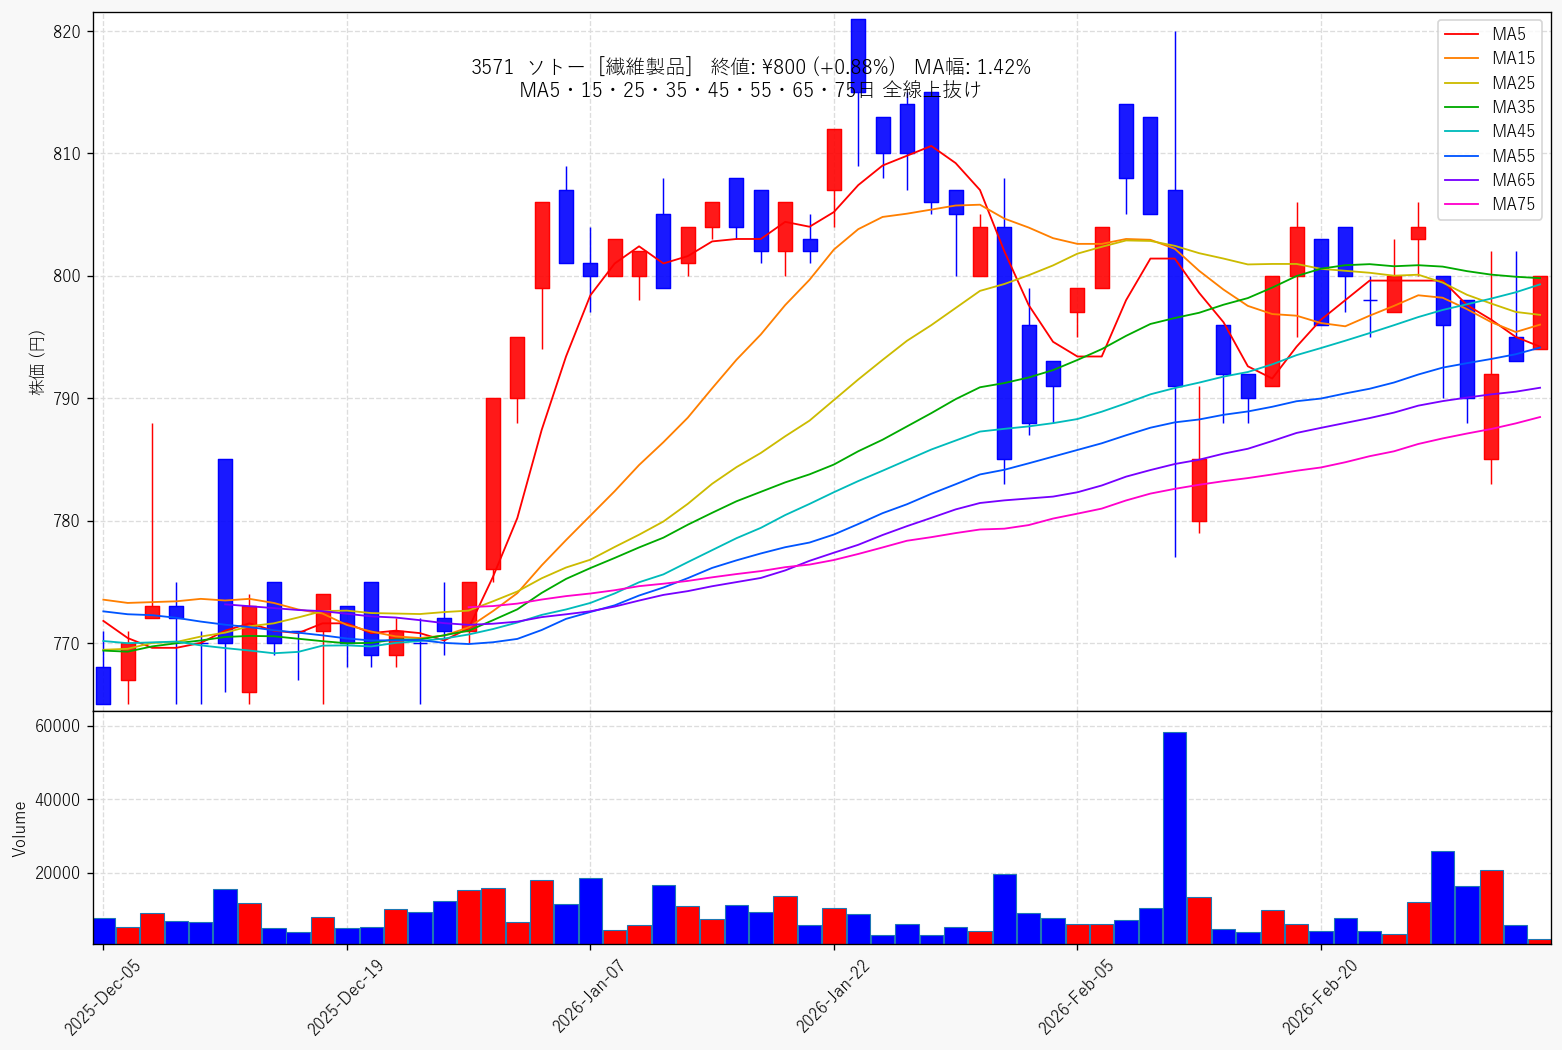Screen dimensions: 1562x1050
Task: Click the 780 price axis label
Action: point(66,522)
